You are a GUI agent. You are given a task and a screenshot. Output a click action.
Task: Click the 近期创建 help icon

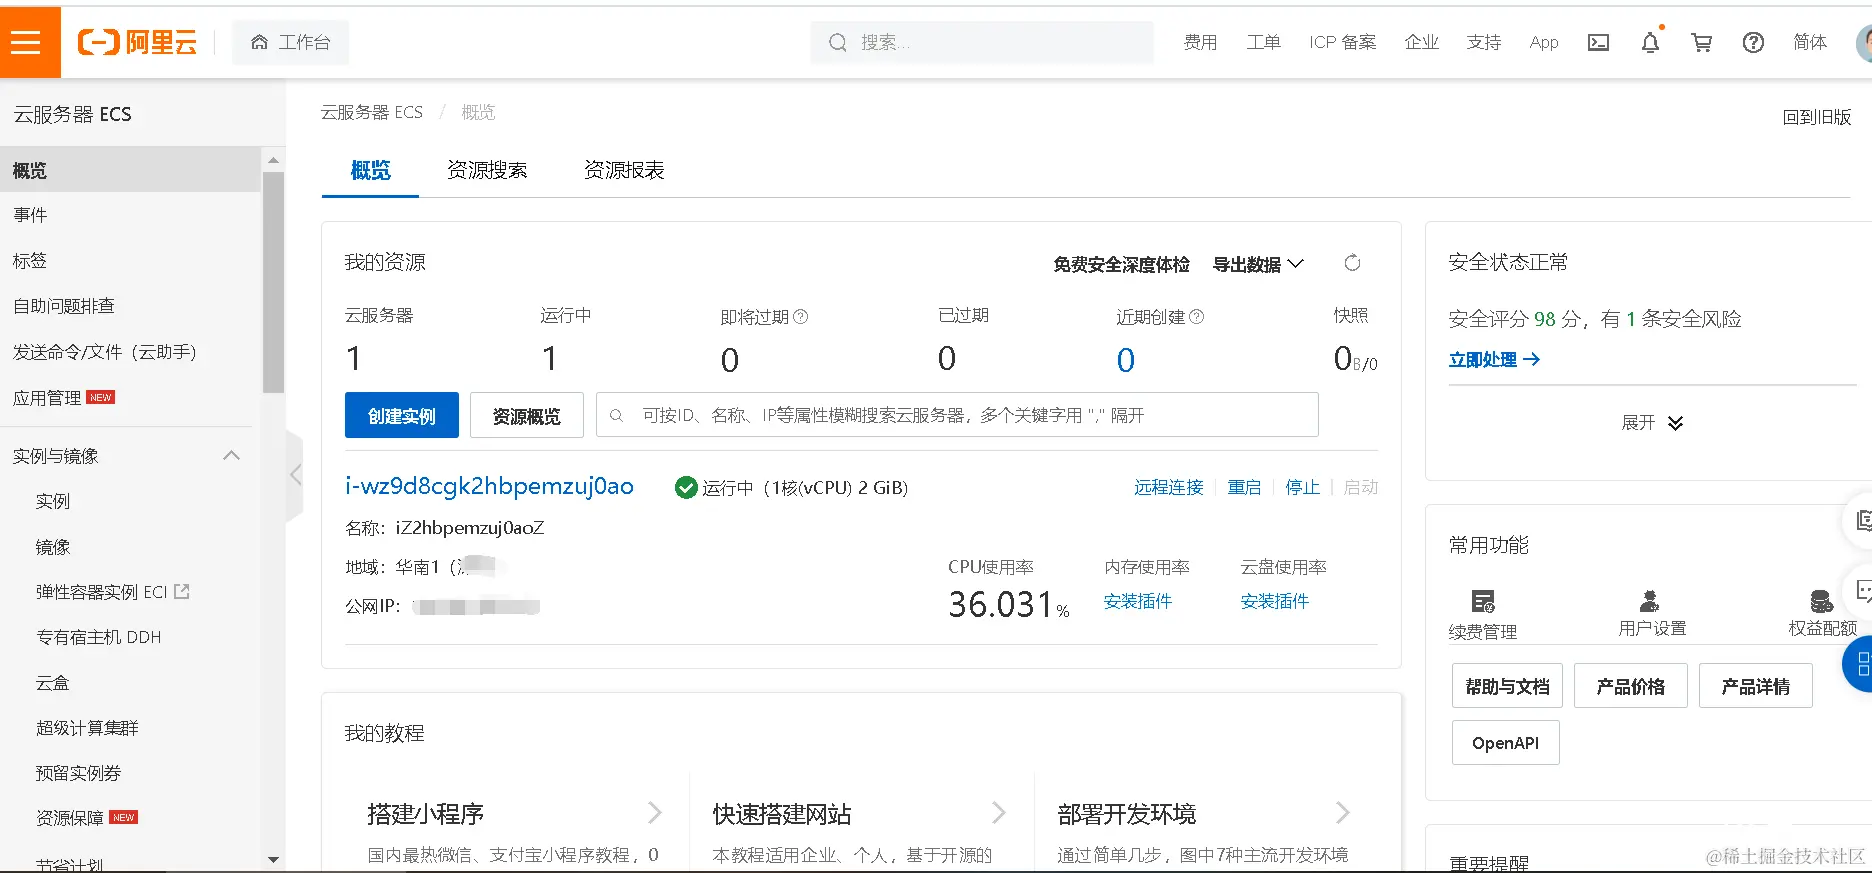coord(1196,317)
